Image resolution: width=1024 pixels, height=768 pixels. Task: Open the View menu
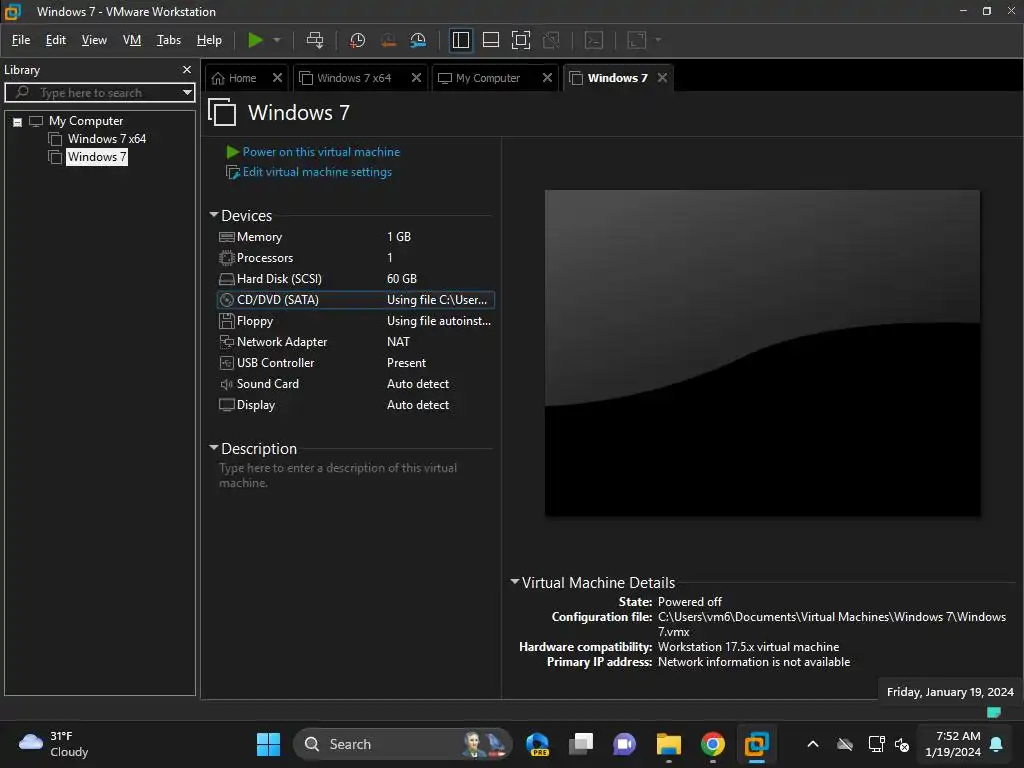point(94,40)
